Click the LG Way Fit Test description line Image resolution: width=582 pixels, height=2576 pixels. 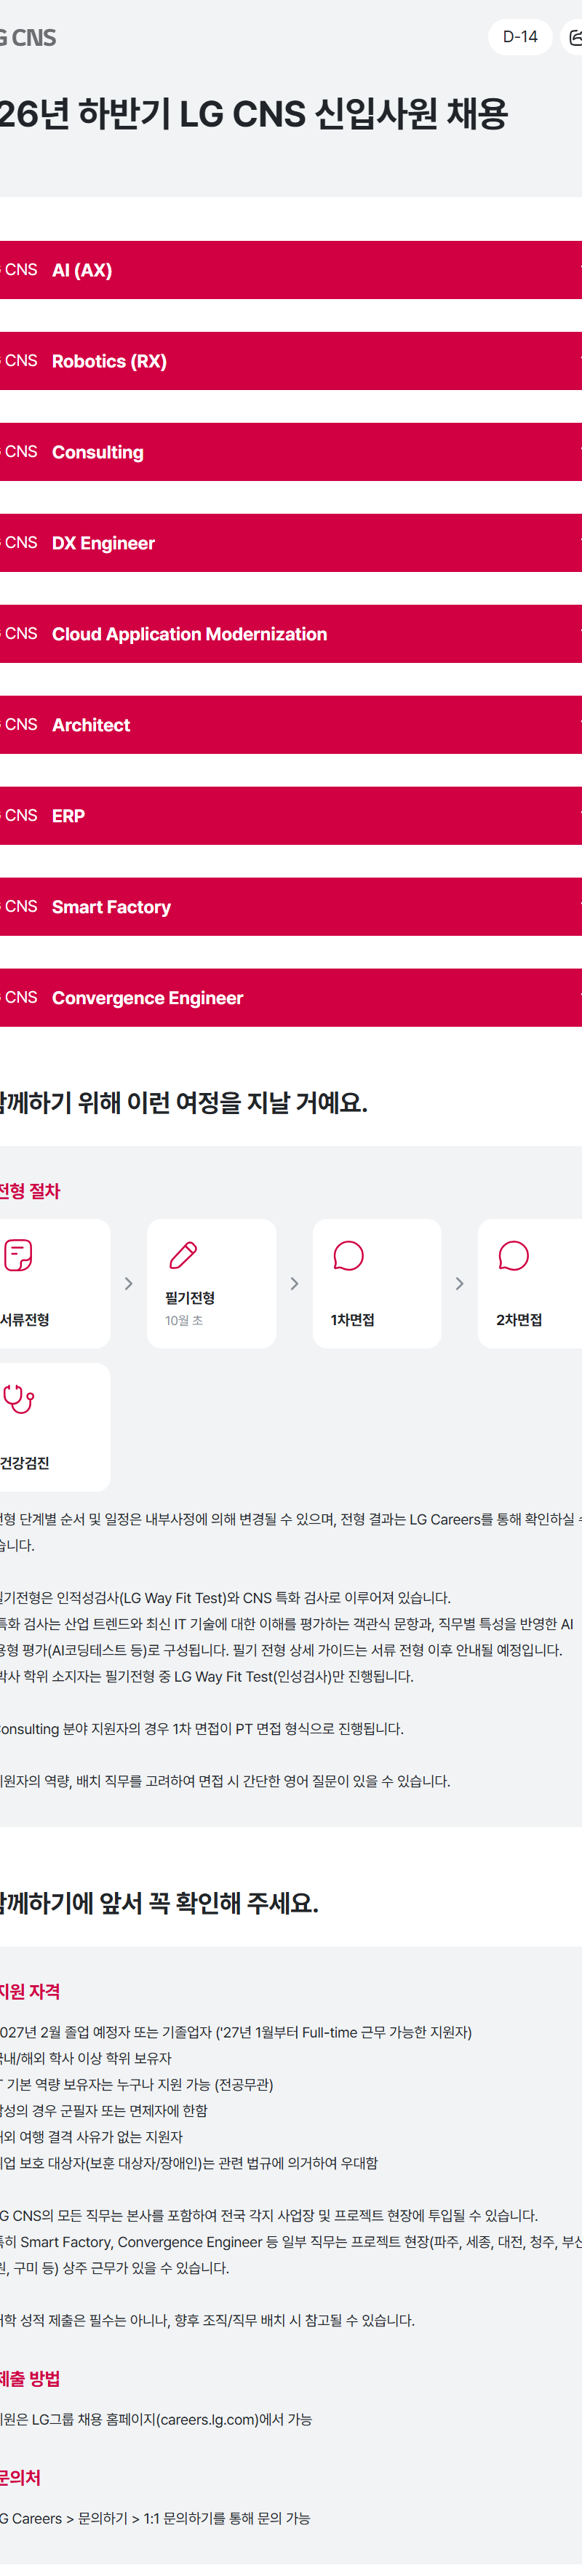click(225, 1598)
